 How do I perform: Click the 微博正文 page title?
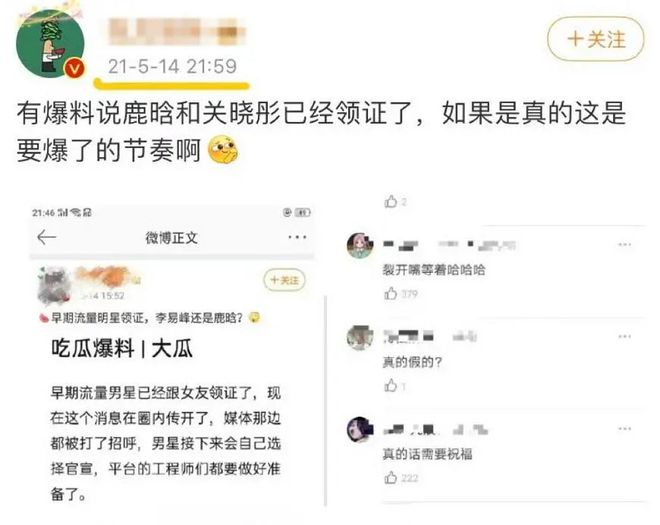[x=172, y=238]
